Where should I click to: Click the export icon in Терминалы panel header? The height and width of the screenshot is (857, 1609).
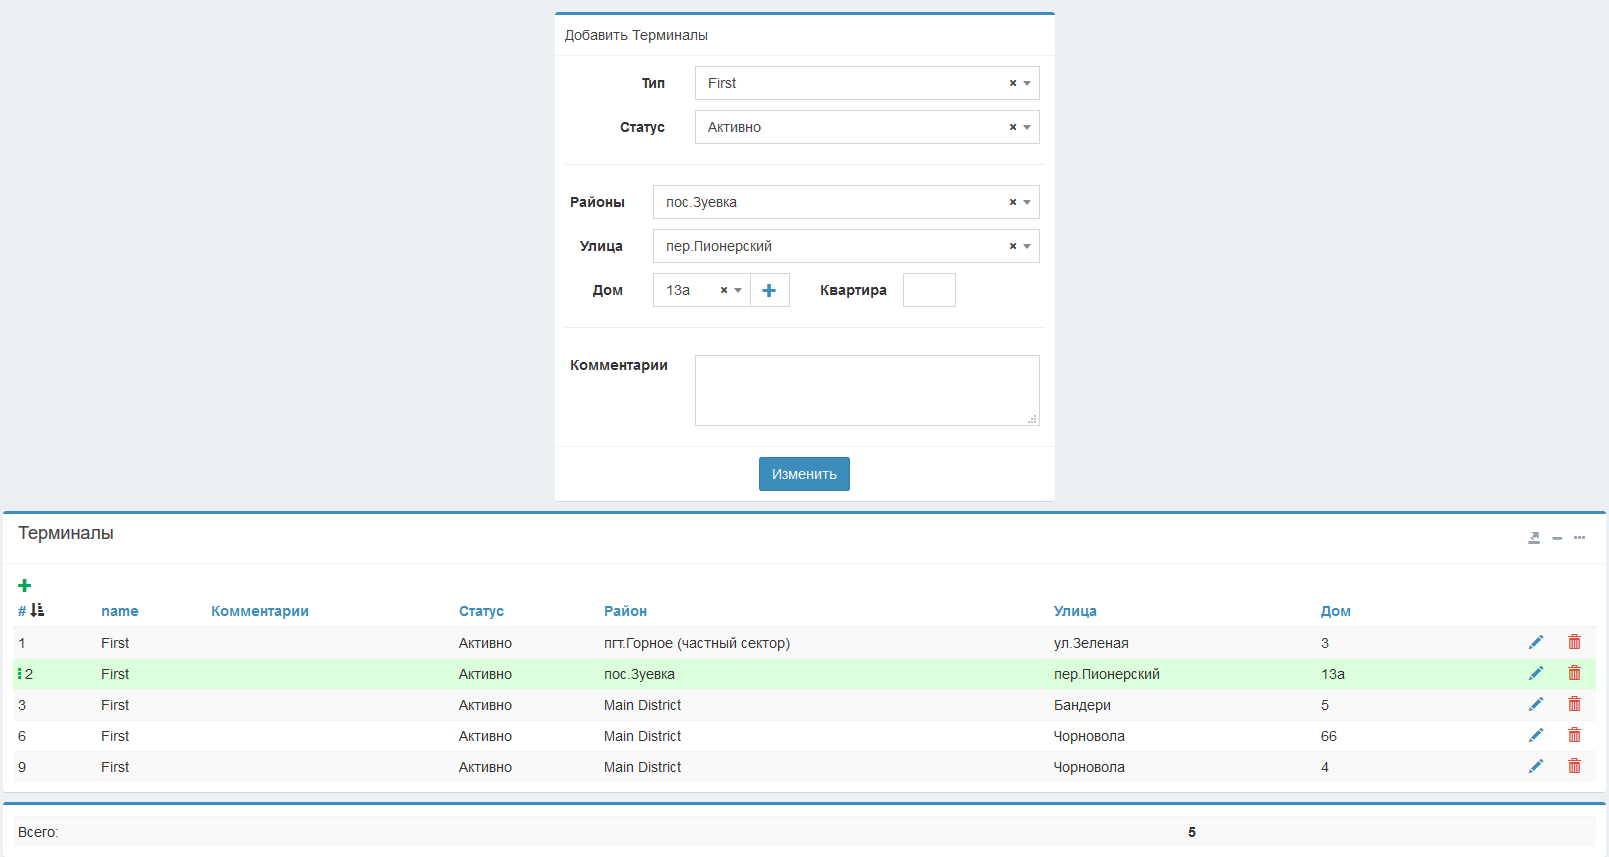1534,538
